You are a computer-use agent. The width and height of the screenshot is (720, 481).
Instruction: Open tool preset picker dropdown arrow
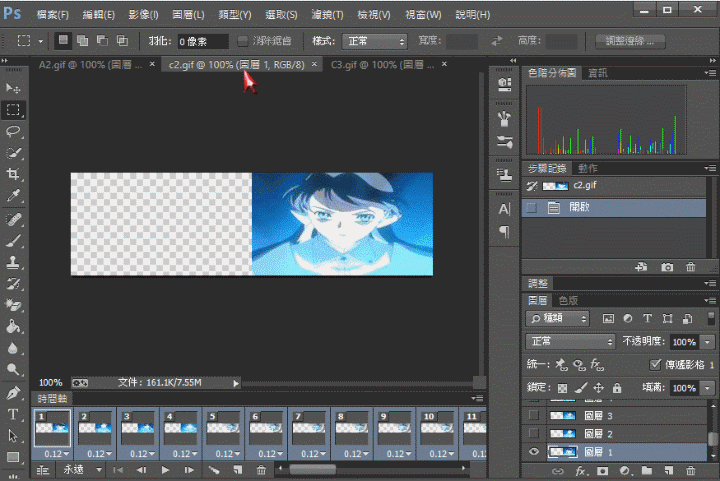(40, 41)
